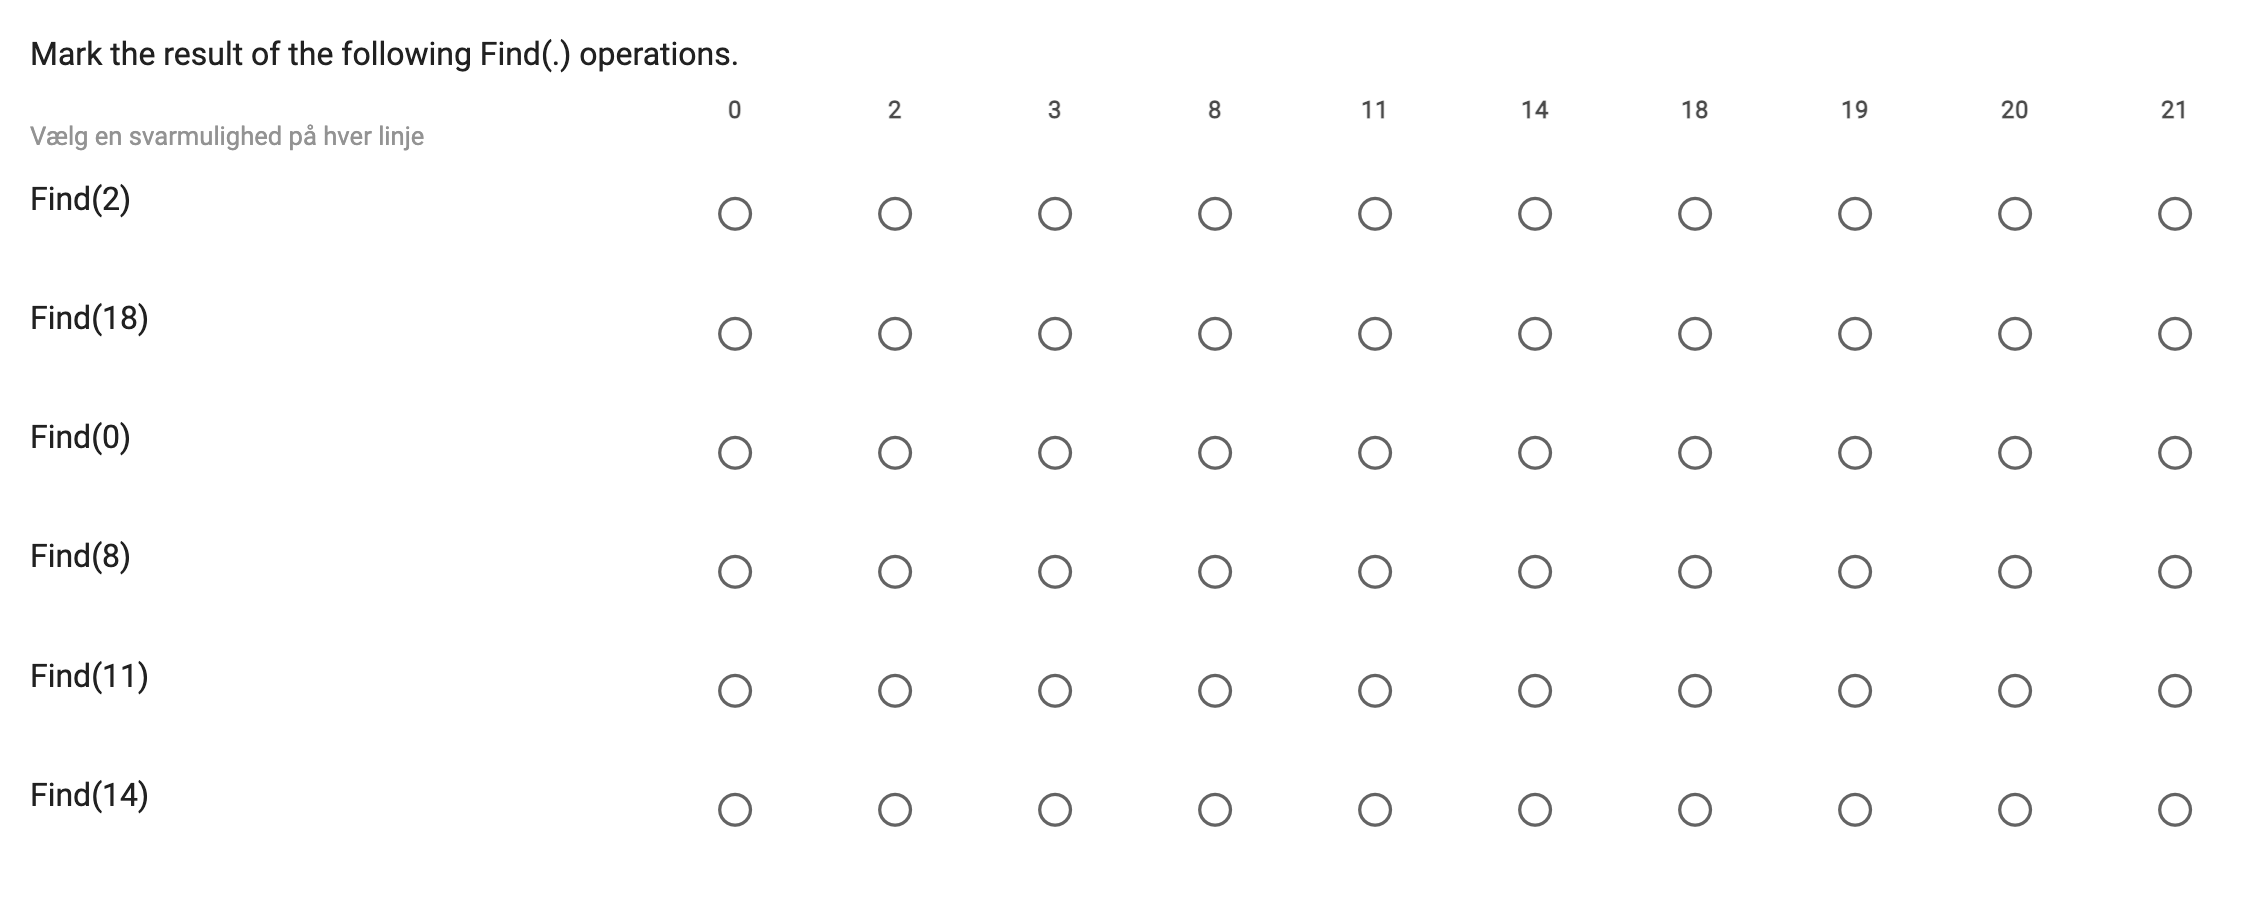Pick 19 for the Find(11) row
Viewport: 2246px width, 916px height.
coord(1854,691)
